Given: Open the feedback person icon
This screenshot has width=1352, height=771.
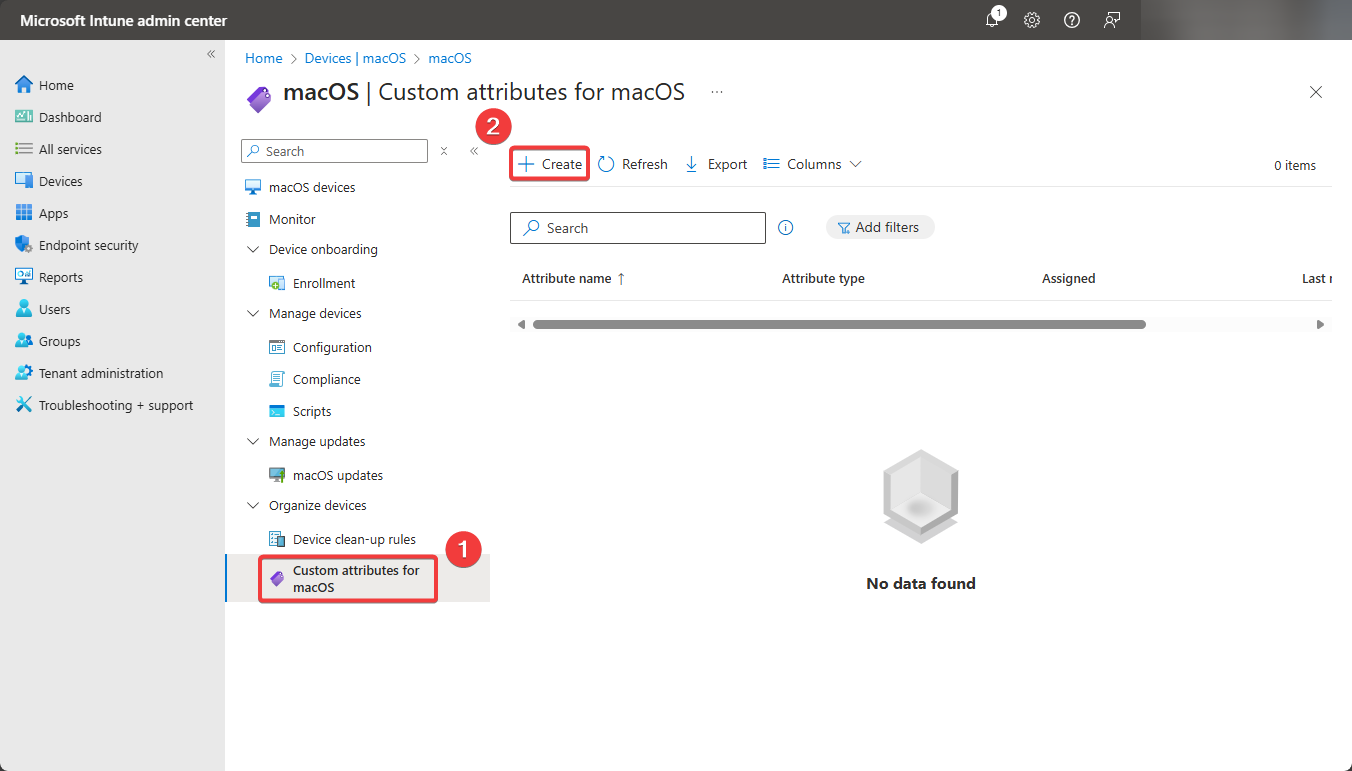Looking at the screenshot, I should [x=1111, y=20].
